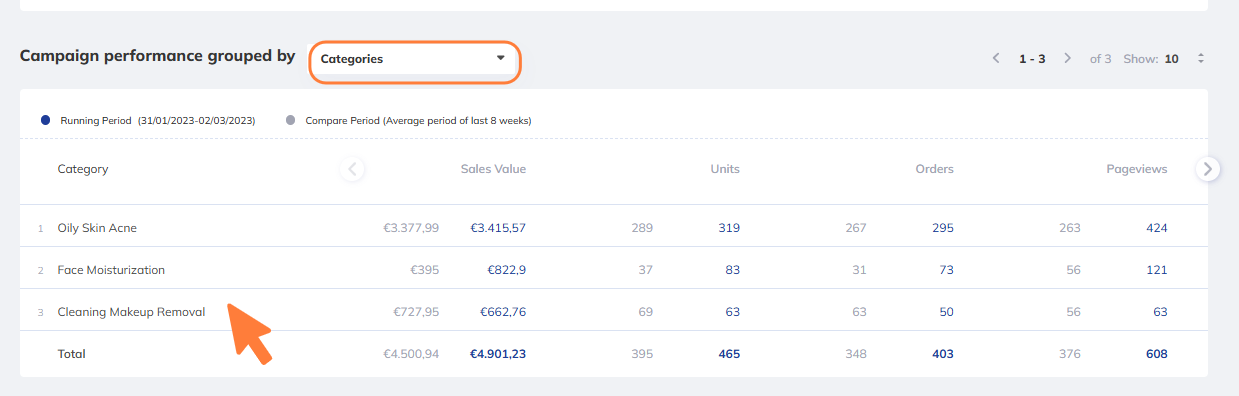This screenshot has width=1239, height=396.
Task: Click the Compare Period grey dot
Action: click(291, 120)
